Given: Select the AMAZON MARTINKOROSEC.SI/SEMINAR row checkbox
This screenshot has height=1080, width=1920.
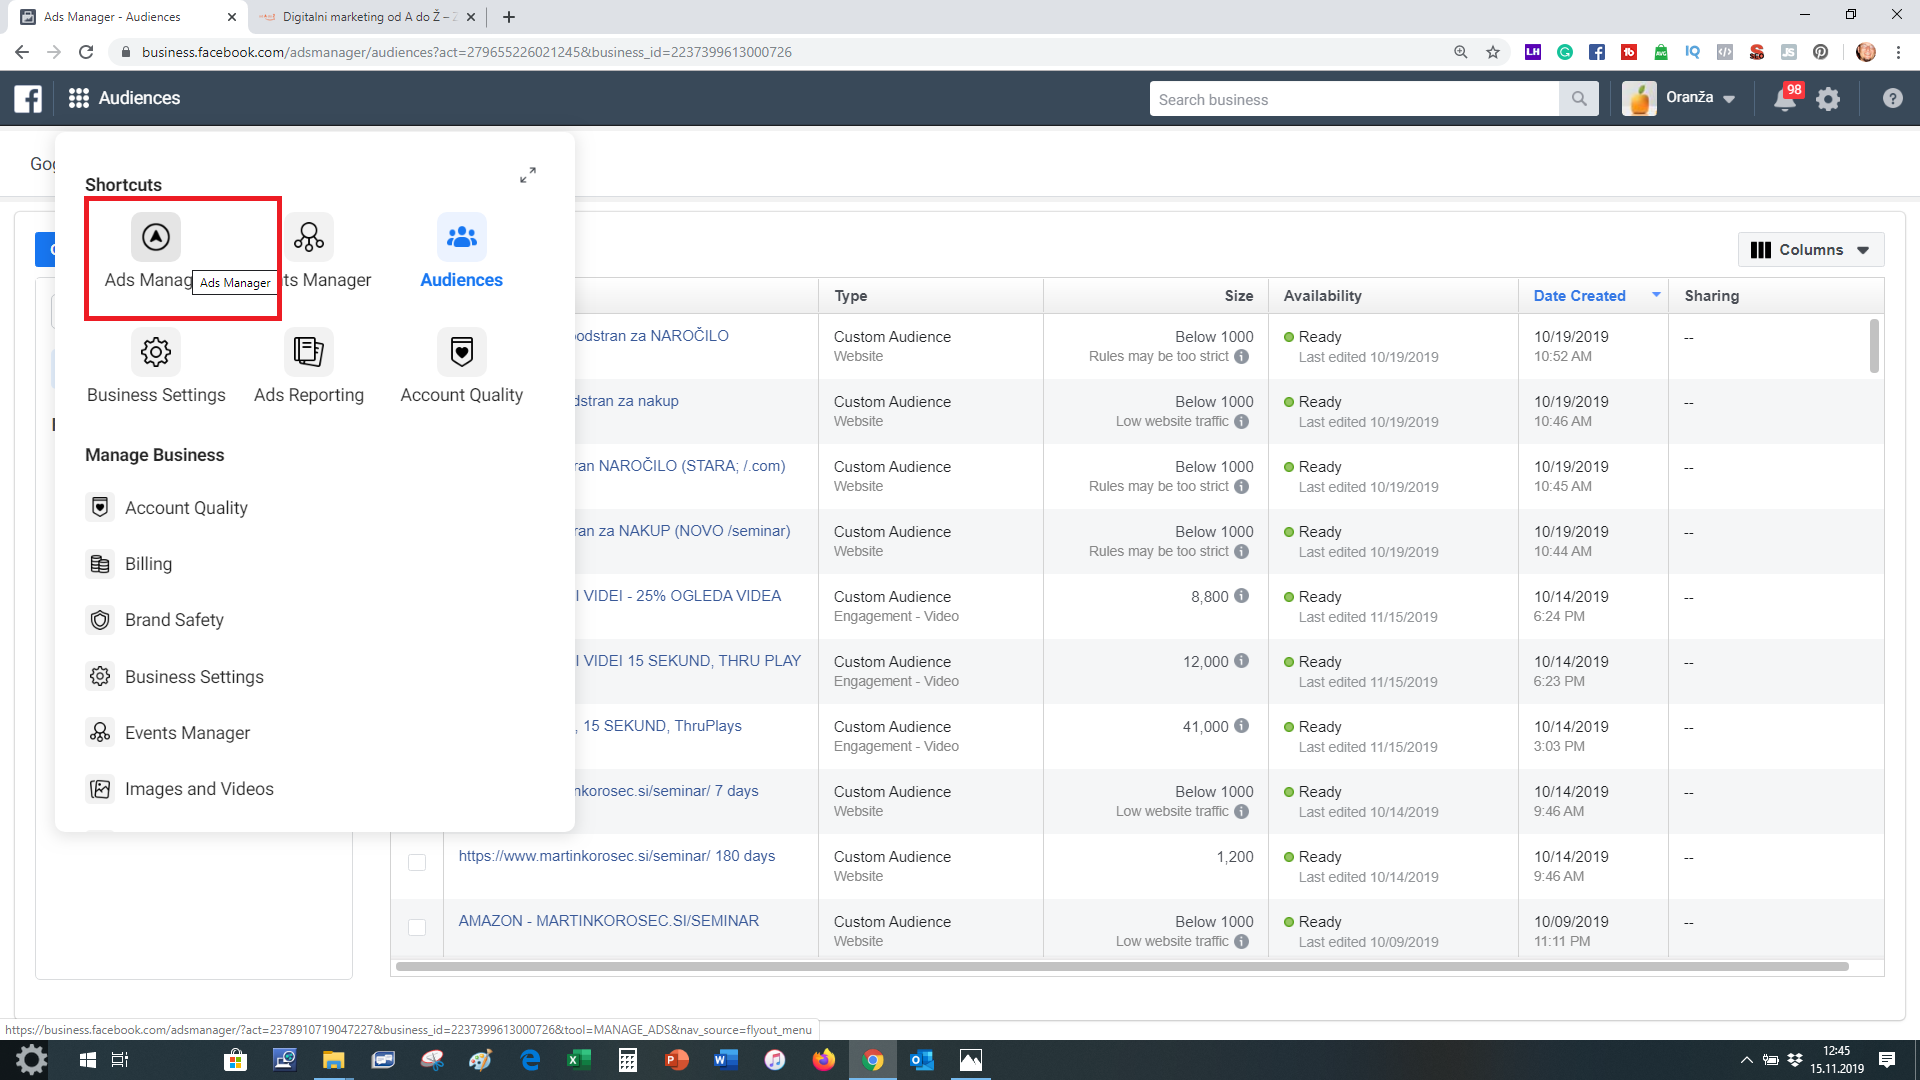Looking at the screenshot, I should point(417,927).
